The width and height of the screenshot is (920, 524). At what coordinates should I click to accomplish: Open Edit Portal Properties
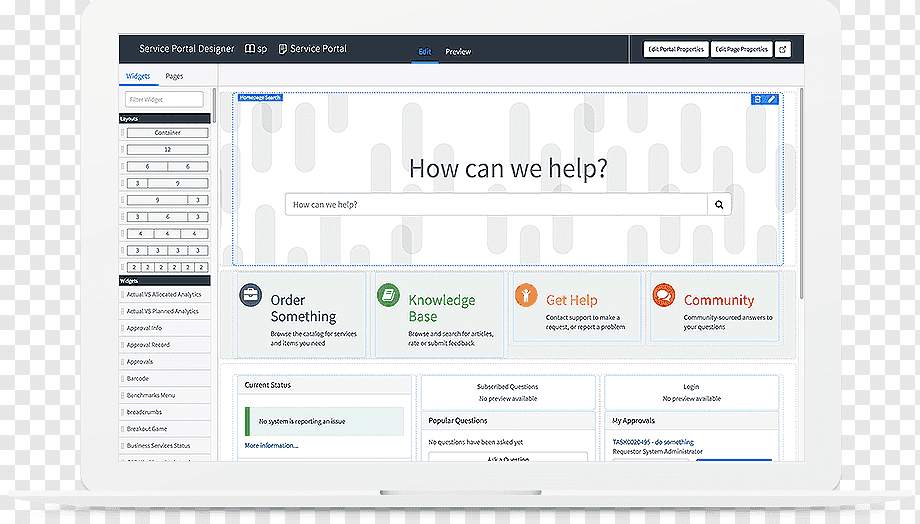click(x=676, y=49)
